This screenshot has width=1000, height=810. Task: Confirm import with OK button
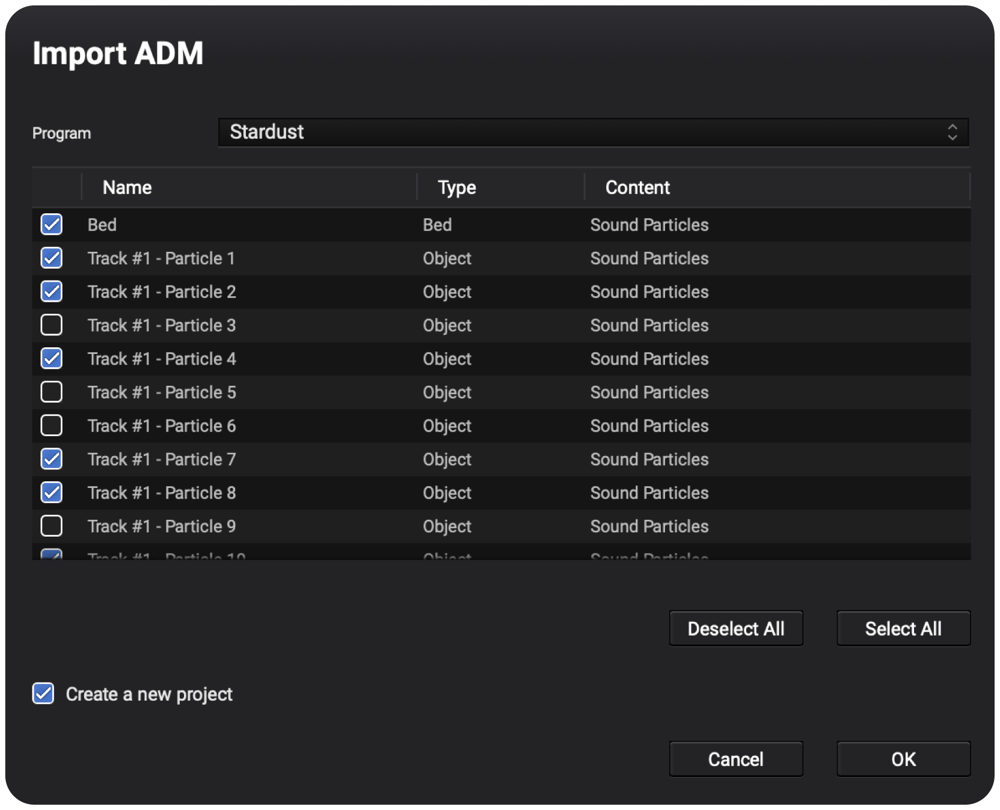[x=903, y=759]
